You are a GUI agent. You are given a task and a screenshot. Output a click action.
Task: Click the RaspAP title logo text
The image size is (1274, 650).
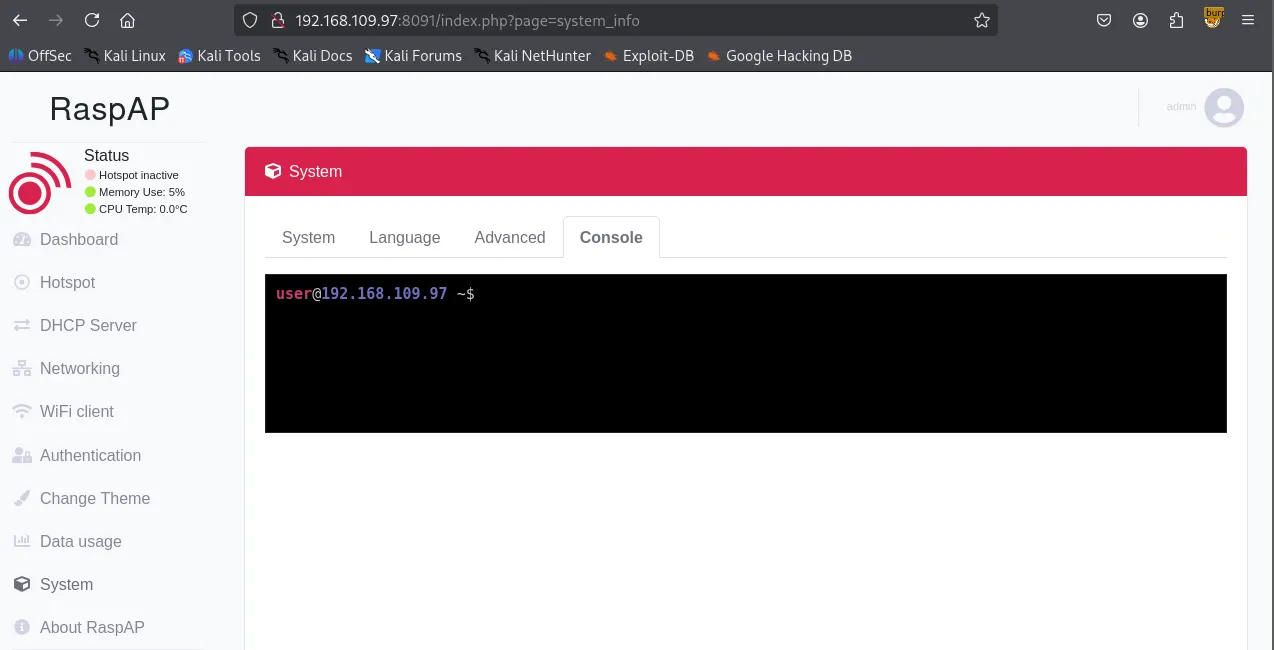click(110, 110)
